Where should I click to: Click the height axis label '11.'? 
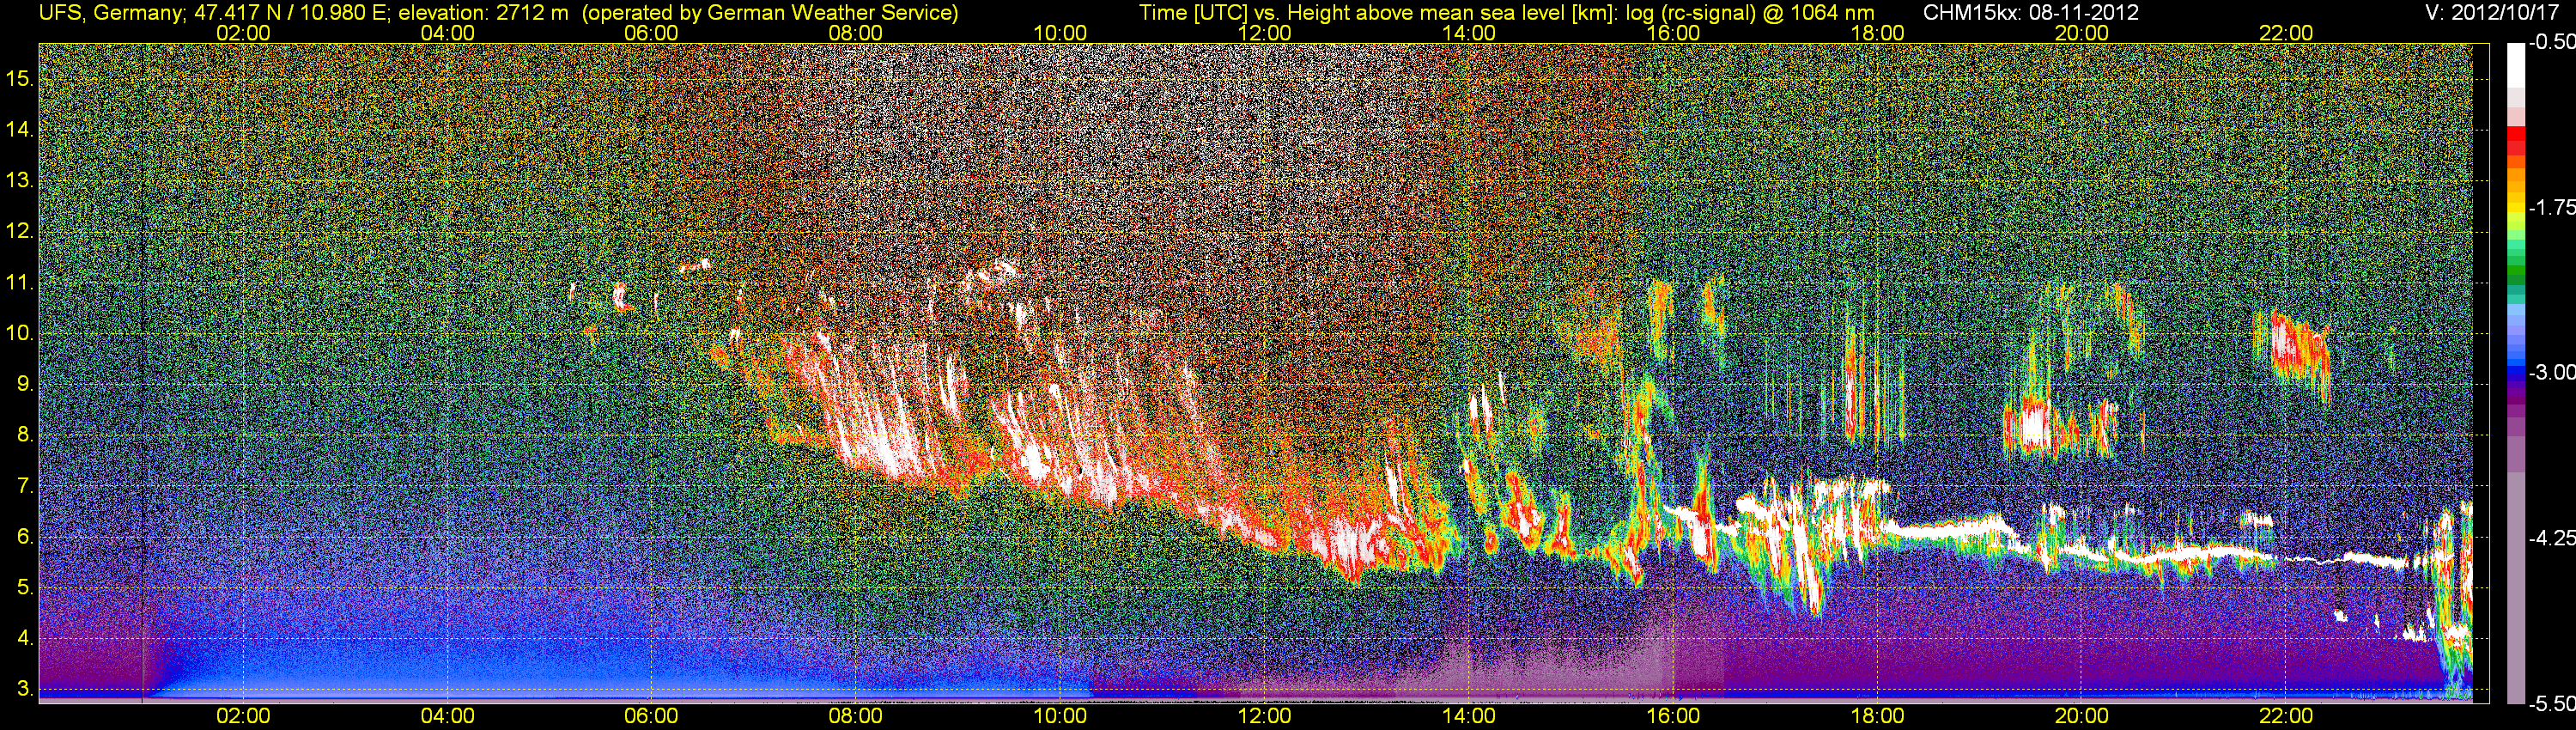click(20, 282)
